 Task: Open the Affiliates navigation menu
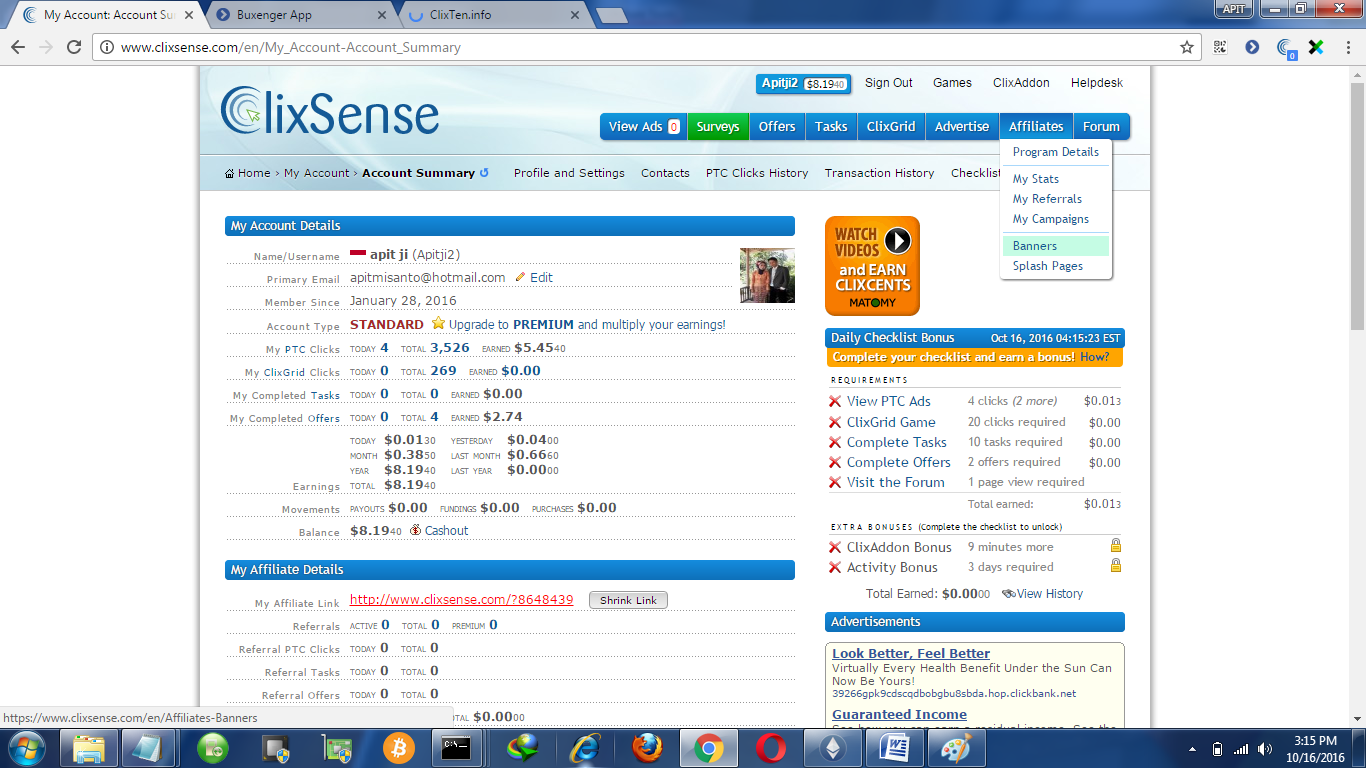click(1036, 127)
